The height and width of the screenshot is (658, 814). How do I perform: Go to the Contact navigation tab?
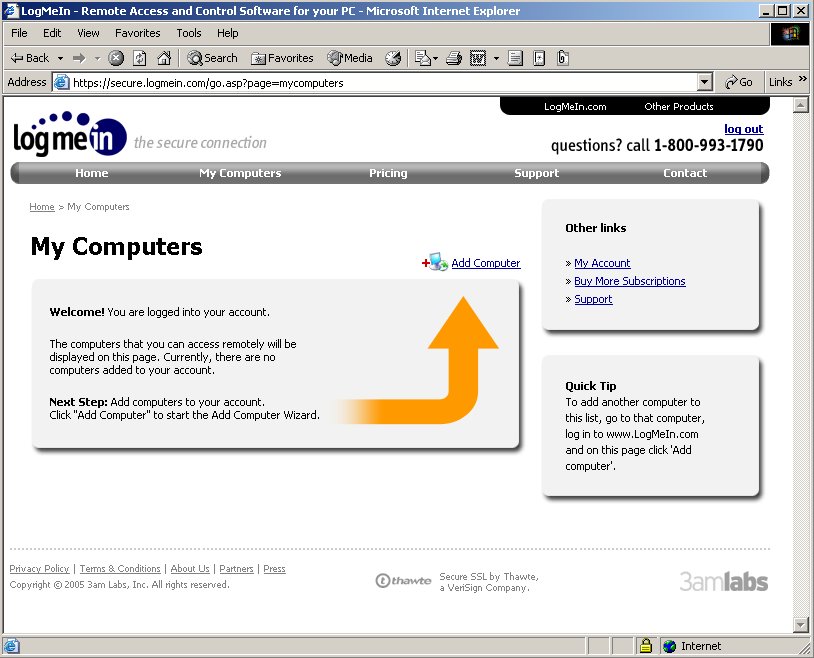click(x=685, y=173)
